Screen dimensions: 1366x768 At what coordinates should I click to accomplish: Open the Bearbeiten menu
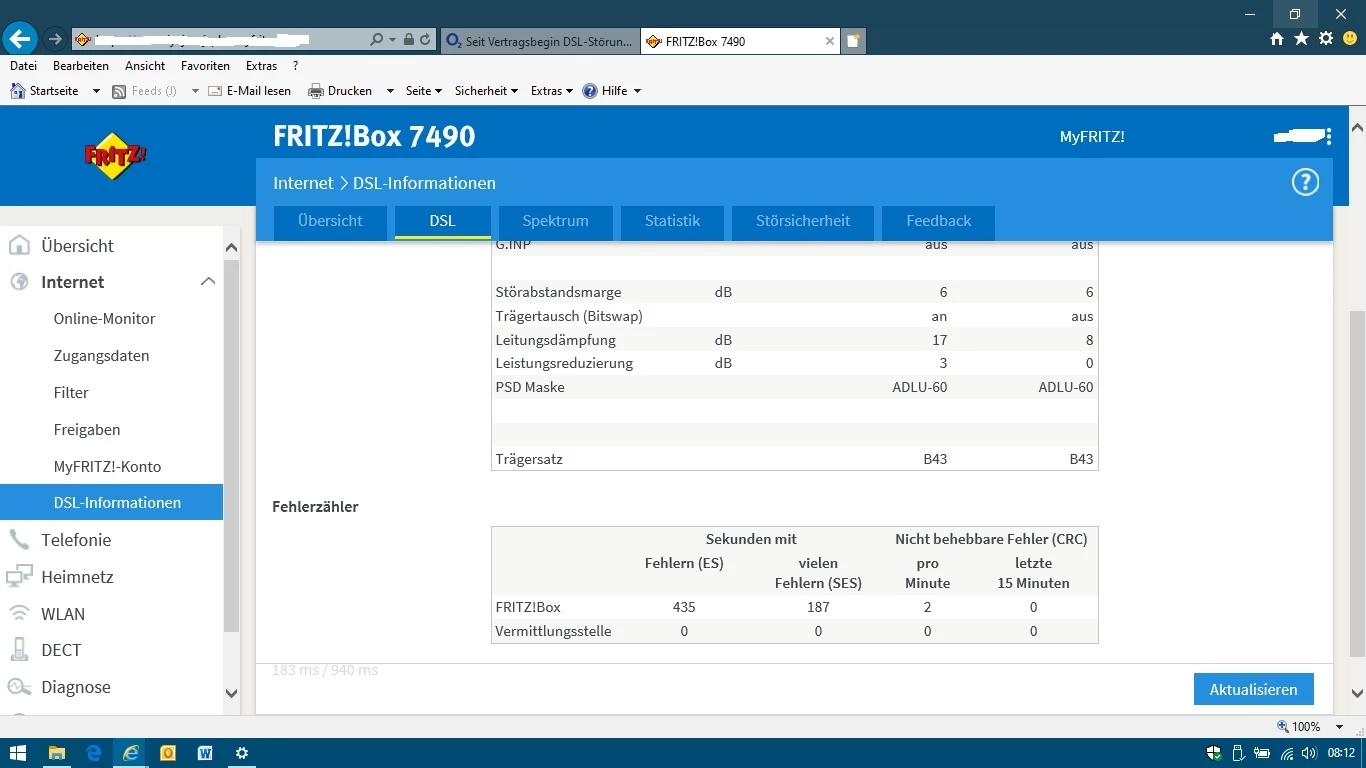[x=81, y=66]
